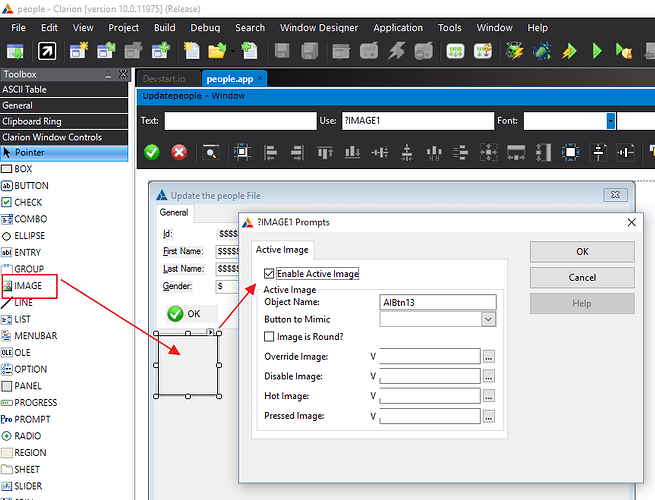Viewport: 655px width, 500px height.
Task: Collapse Clarion Window Controls section
Action: (x=64, y=137)
